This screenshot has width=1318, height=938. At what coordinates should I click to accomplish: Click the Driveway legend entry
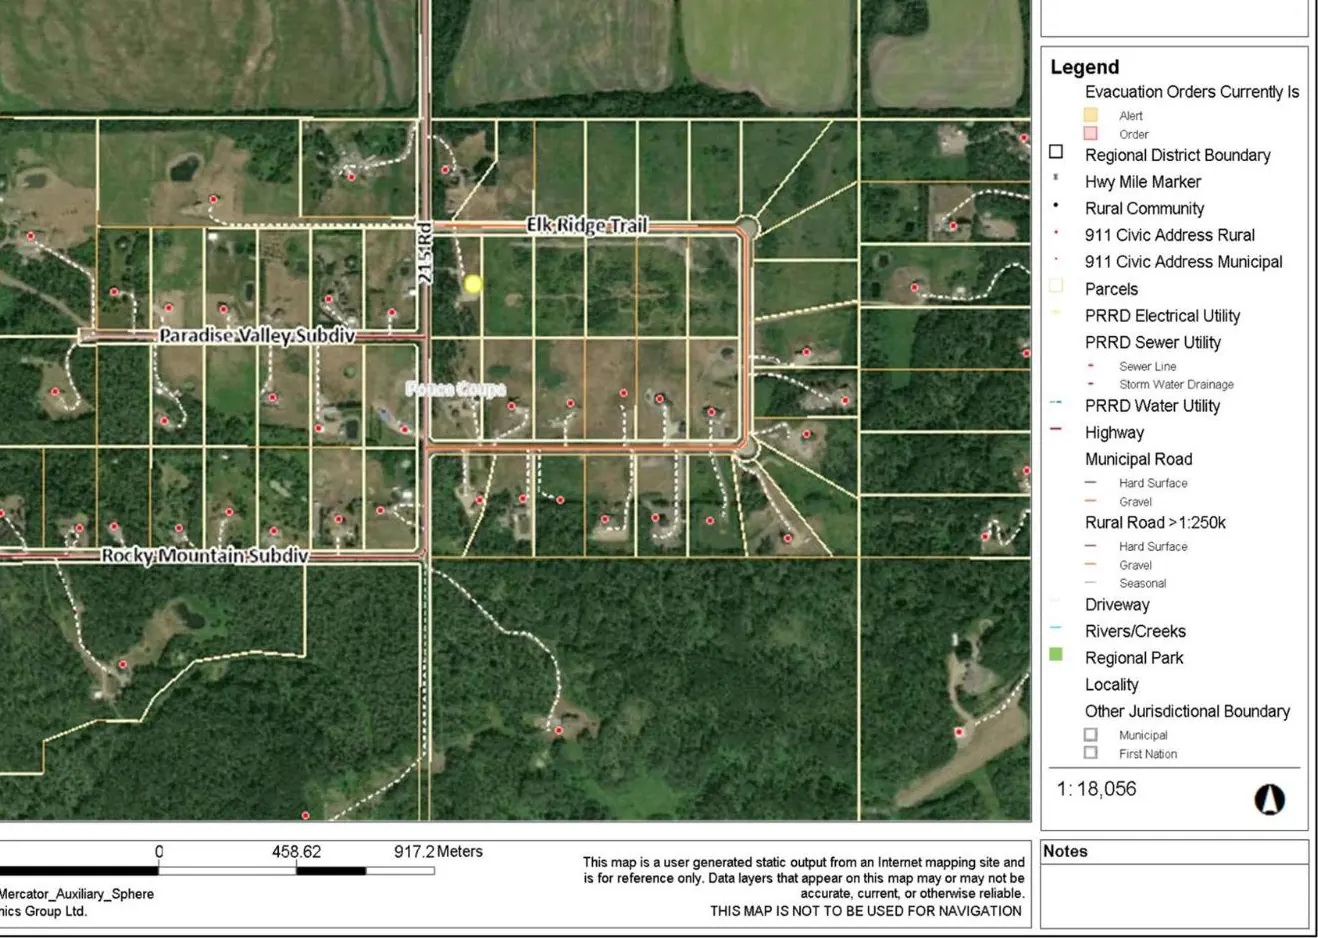coord(1117,605)
